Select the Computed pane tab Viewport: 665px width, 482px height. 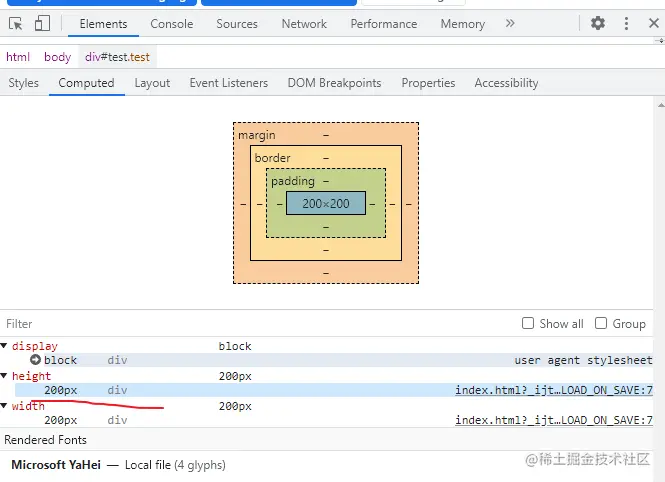click(87, 83)
